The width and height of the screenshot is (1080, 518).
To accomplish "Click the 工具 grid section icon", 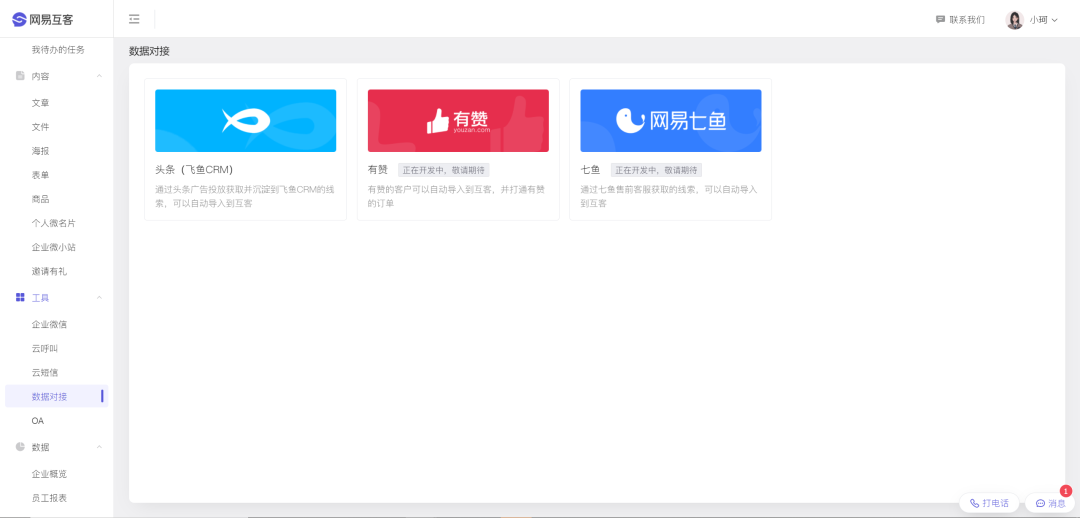I will (x=20, y=298).
